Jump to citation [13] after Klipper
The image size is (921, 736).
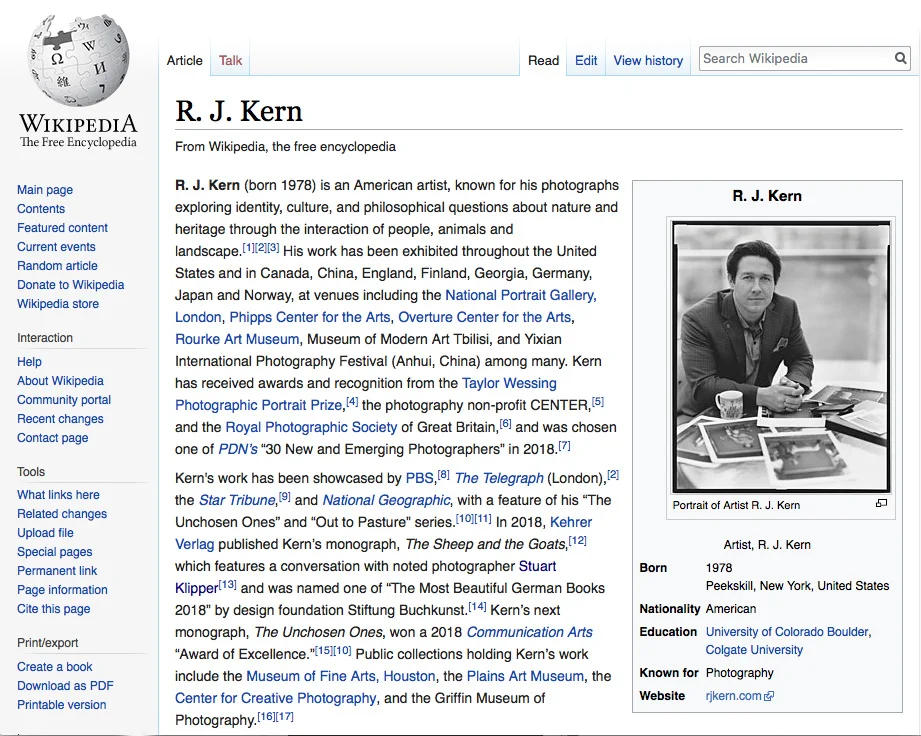point(227,584)
